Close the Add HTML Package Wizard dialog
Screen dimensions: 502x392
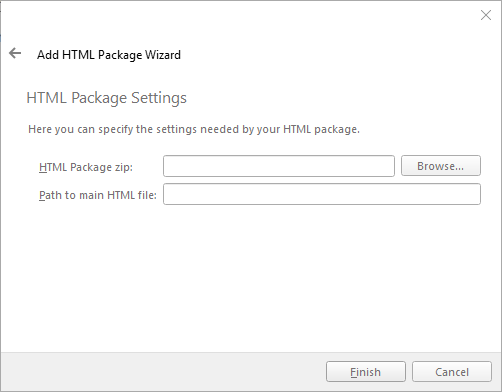pos(486,15)
